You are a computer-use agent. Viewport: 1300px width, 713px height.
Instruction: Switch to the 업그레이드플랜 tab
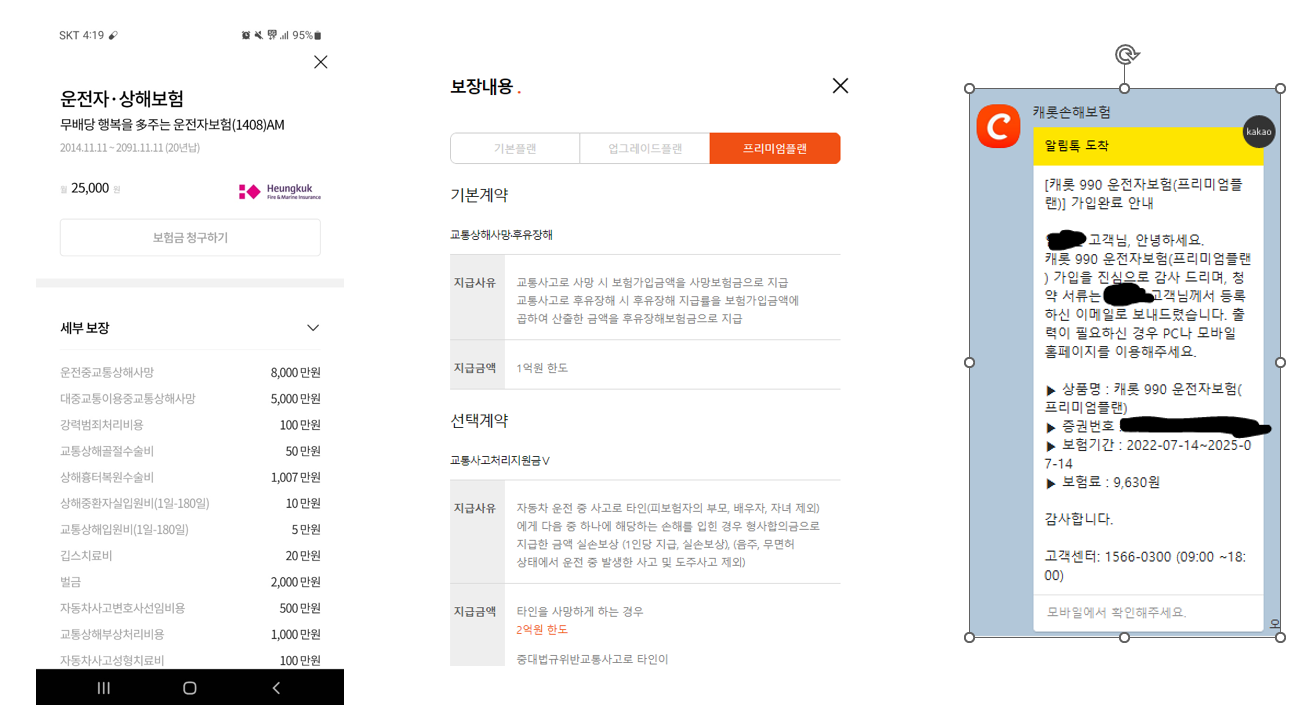645,148
